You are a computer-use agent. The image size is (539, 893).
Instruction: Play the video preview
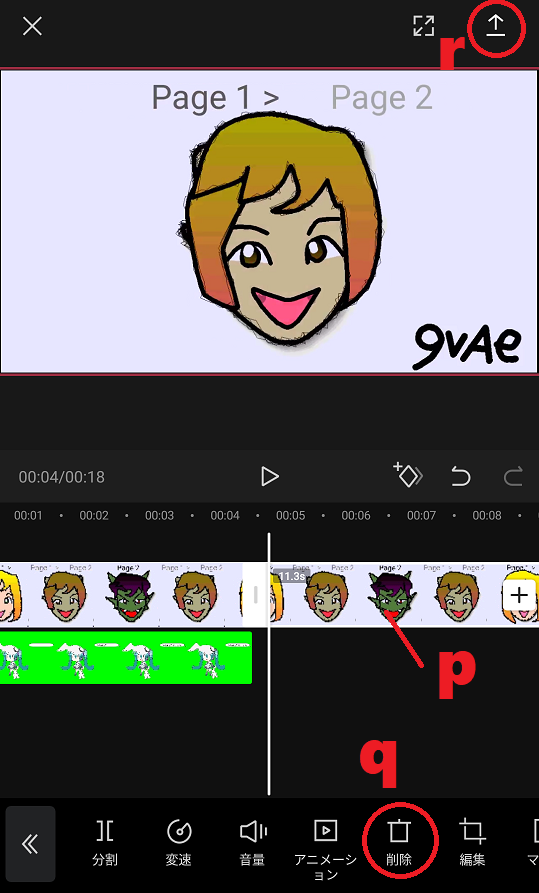270,477
